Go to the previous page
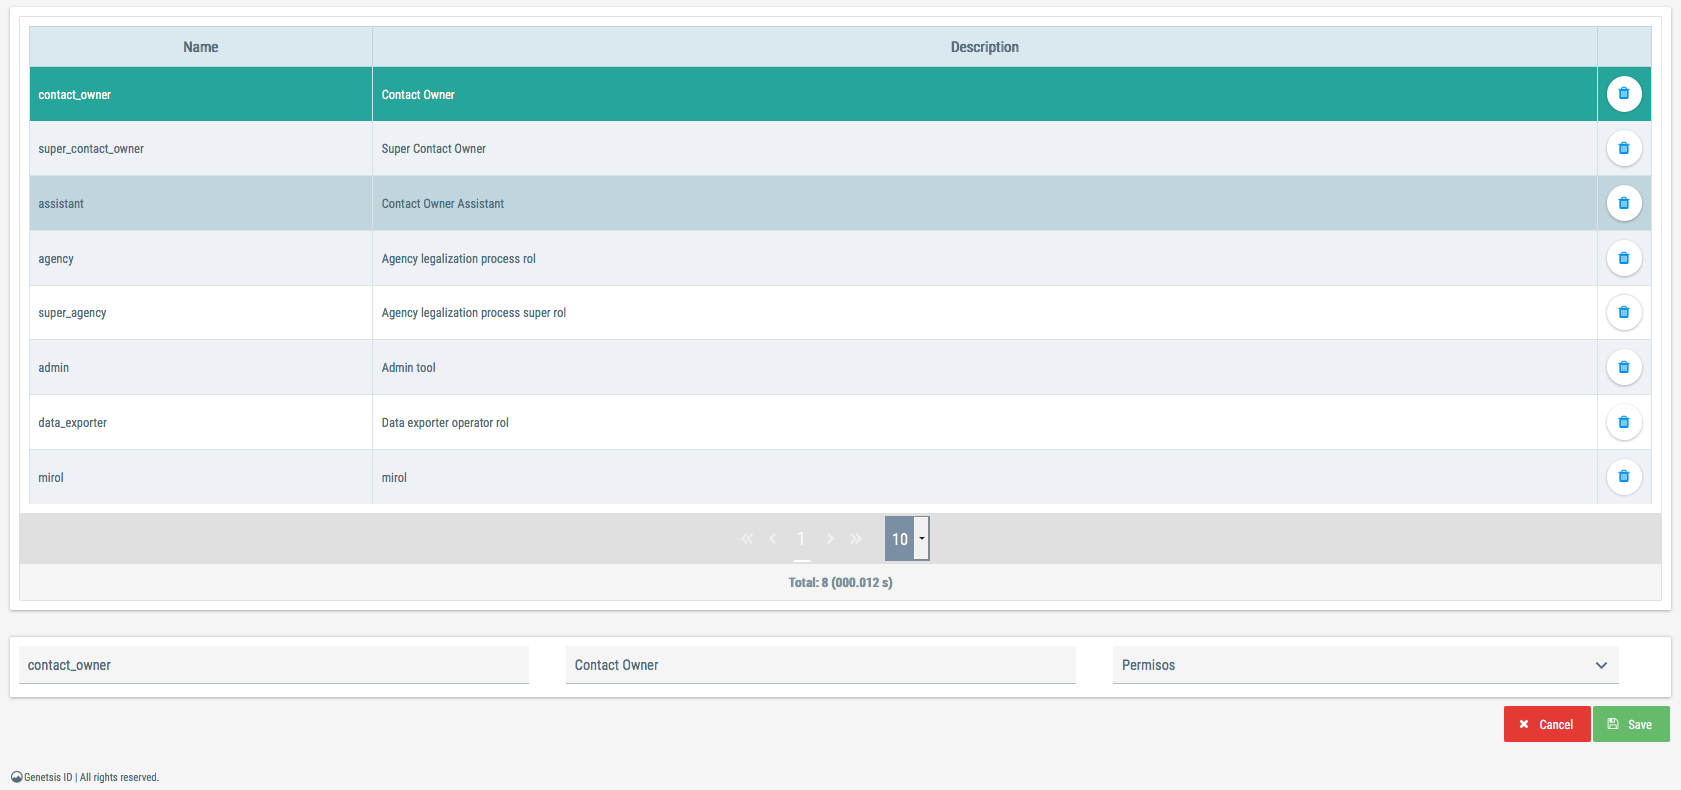 click(773, 539)
